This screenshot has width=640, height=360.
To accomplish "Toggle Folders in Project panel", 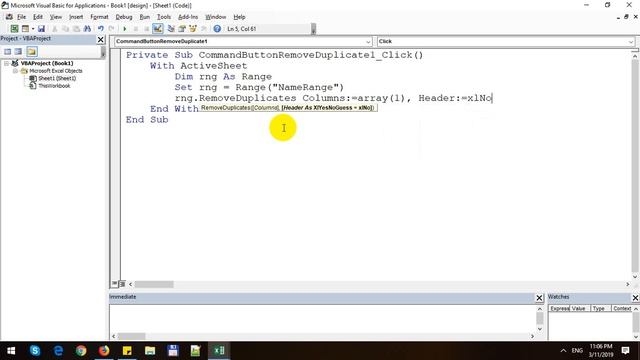I will 32,51.
